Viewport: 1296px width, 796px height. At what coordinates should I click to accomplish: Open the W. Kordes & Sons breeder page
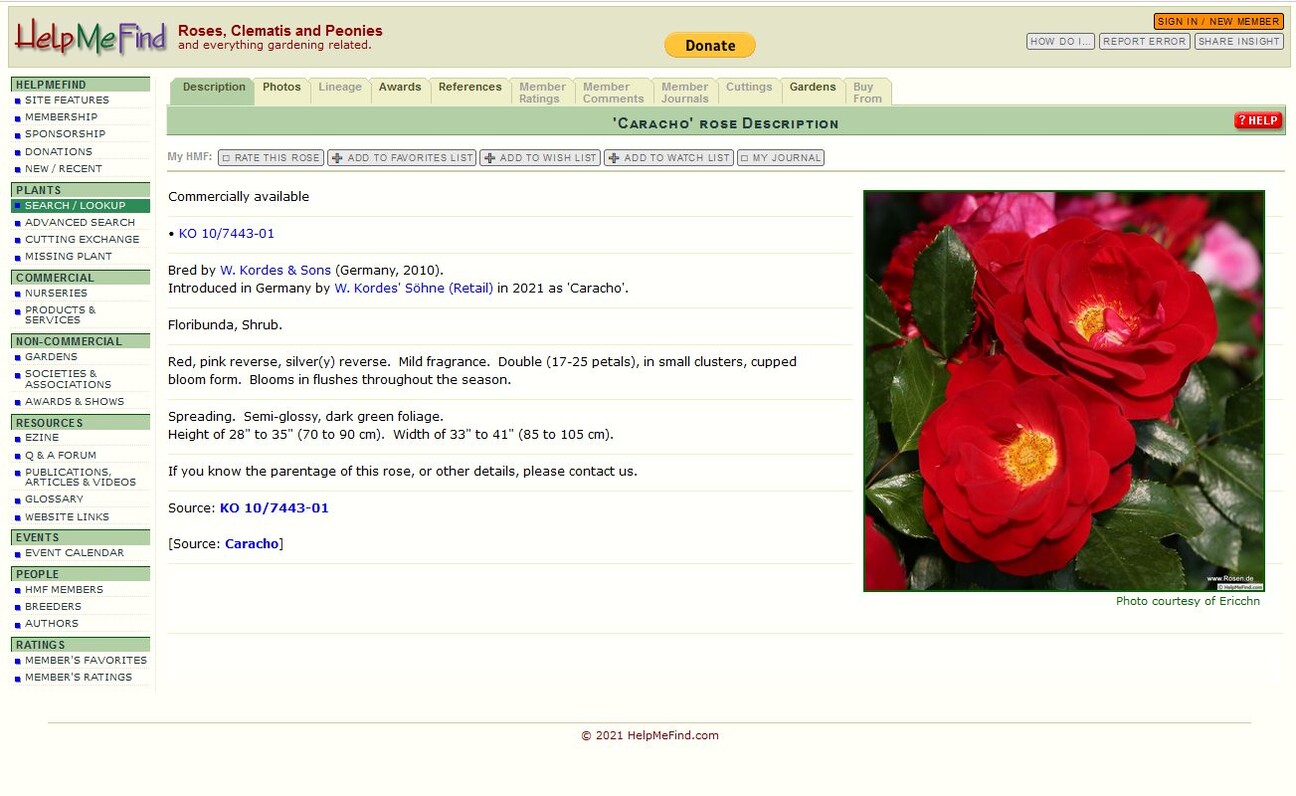[x=275, y=269]
